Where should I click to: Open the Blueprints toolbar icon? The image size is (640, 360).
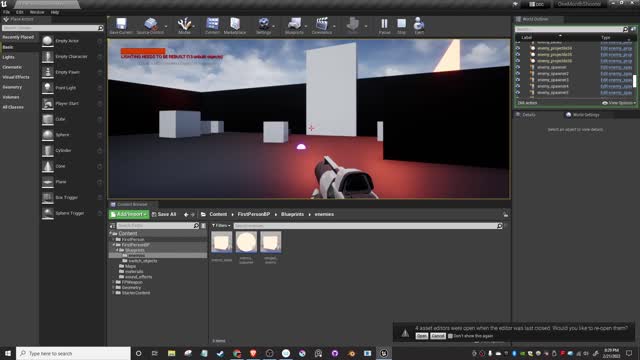[x=294, y=26]
